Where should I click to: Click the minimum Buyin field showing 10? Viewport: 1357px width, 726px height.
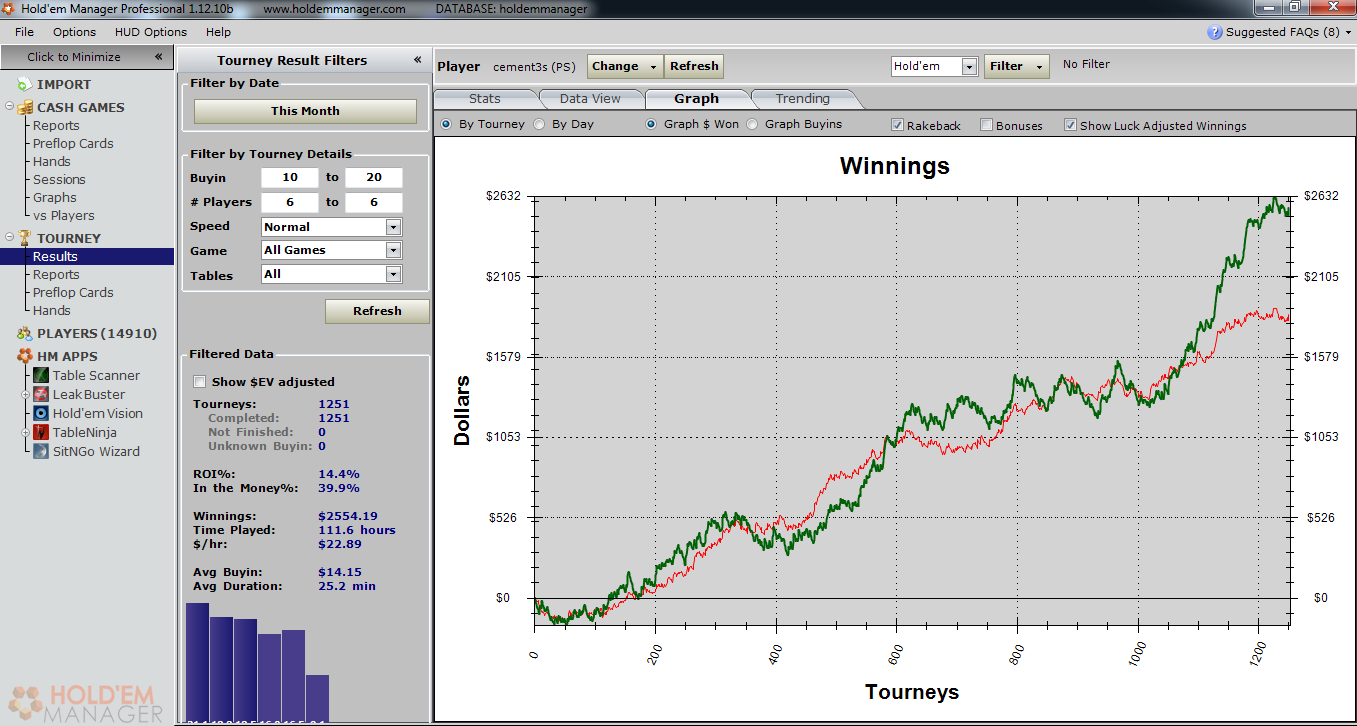290,178
